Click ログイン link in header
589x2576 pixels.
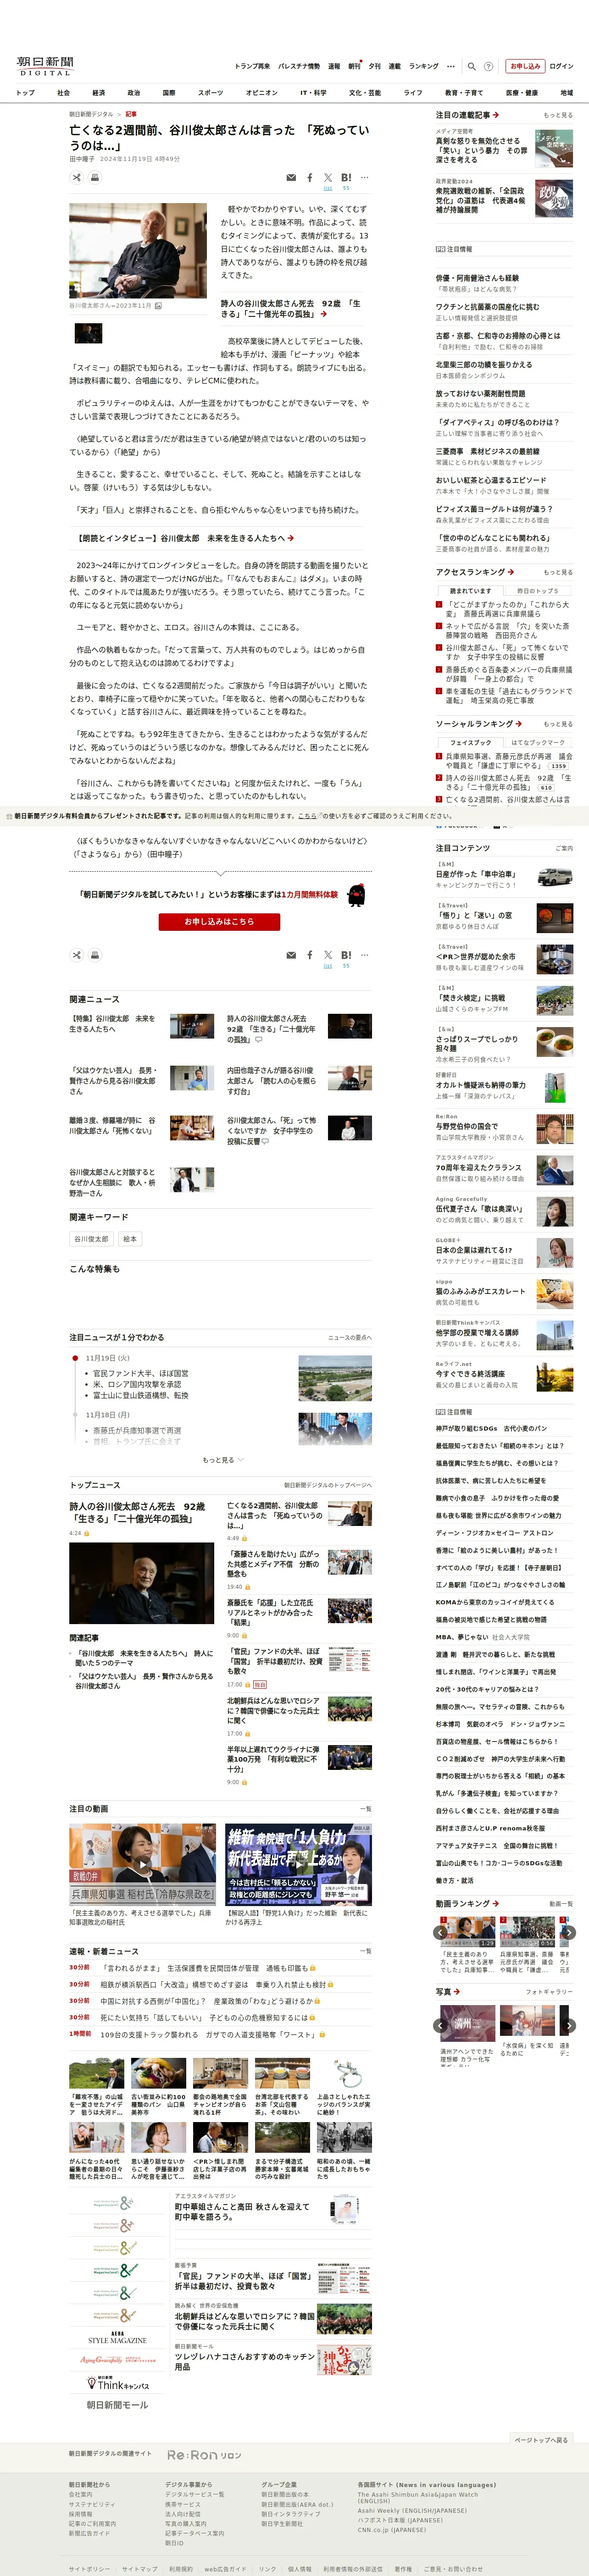pyautogui.click(x=561, y=66)
